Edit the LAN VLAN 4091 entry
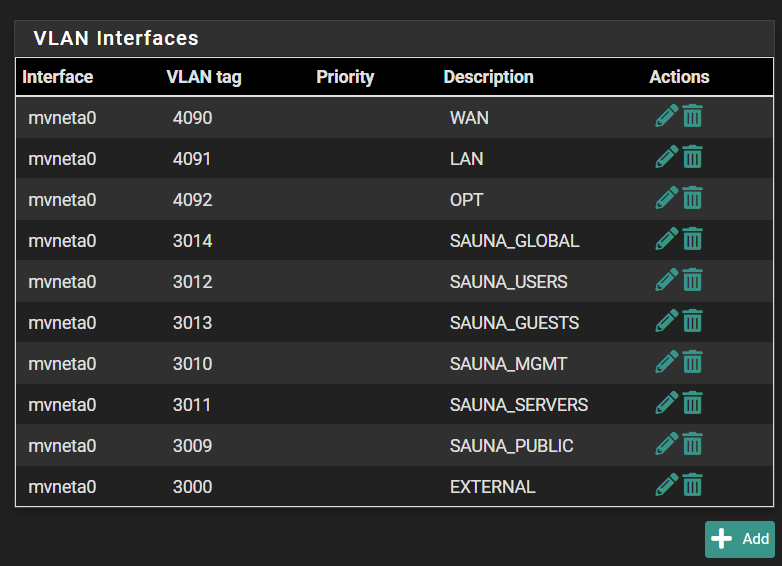The width and height of the screenshot is (782, 566). 666,157
